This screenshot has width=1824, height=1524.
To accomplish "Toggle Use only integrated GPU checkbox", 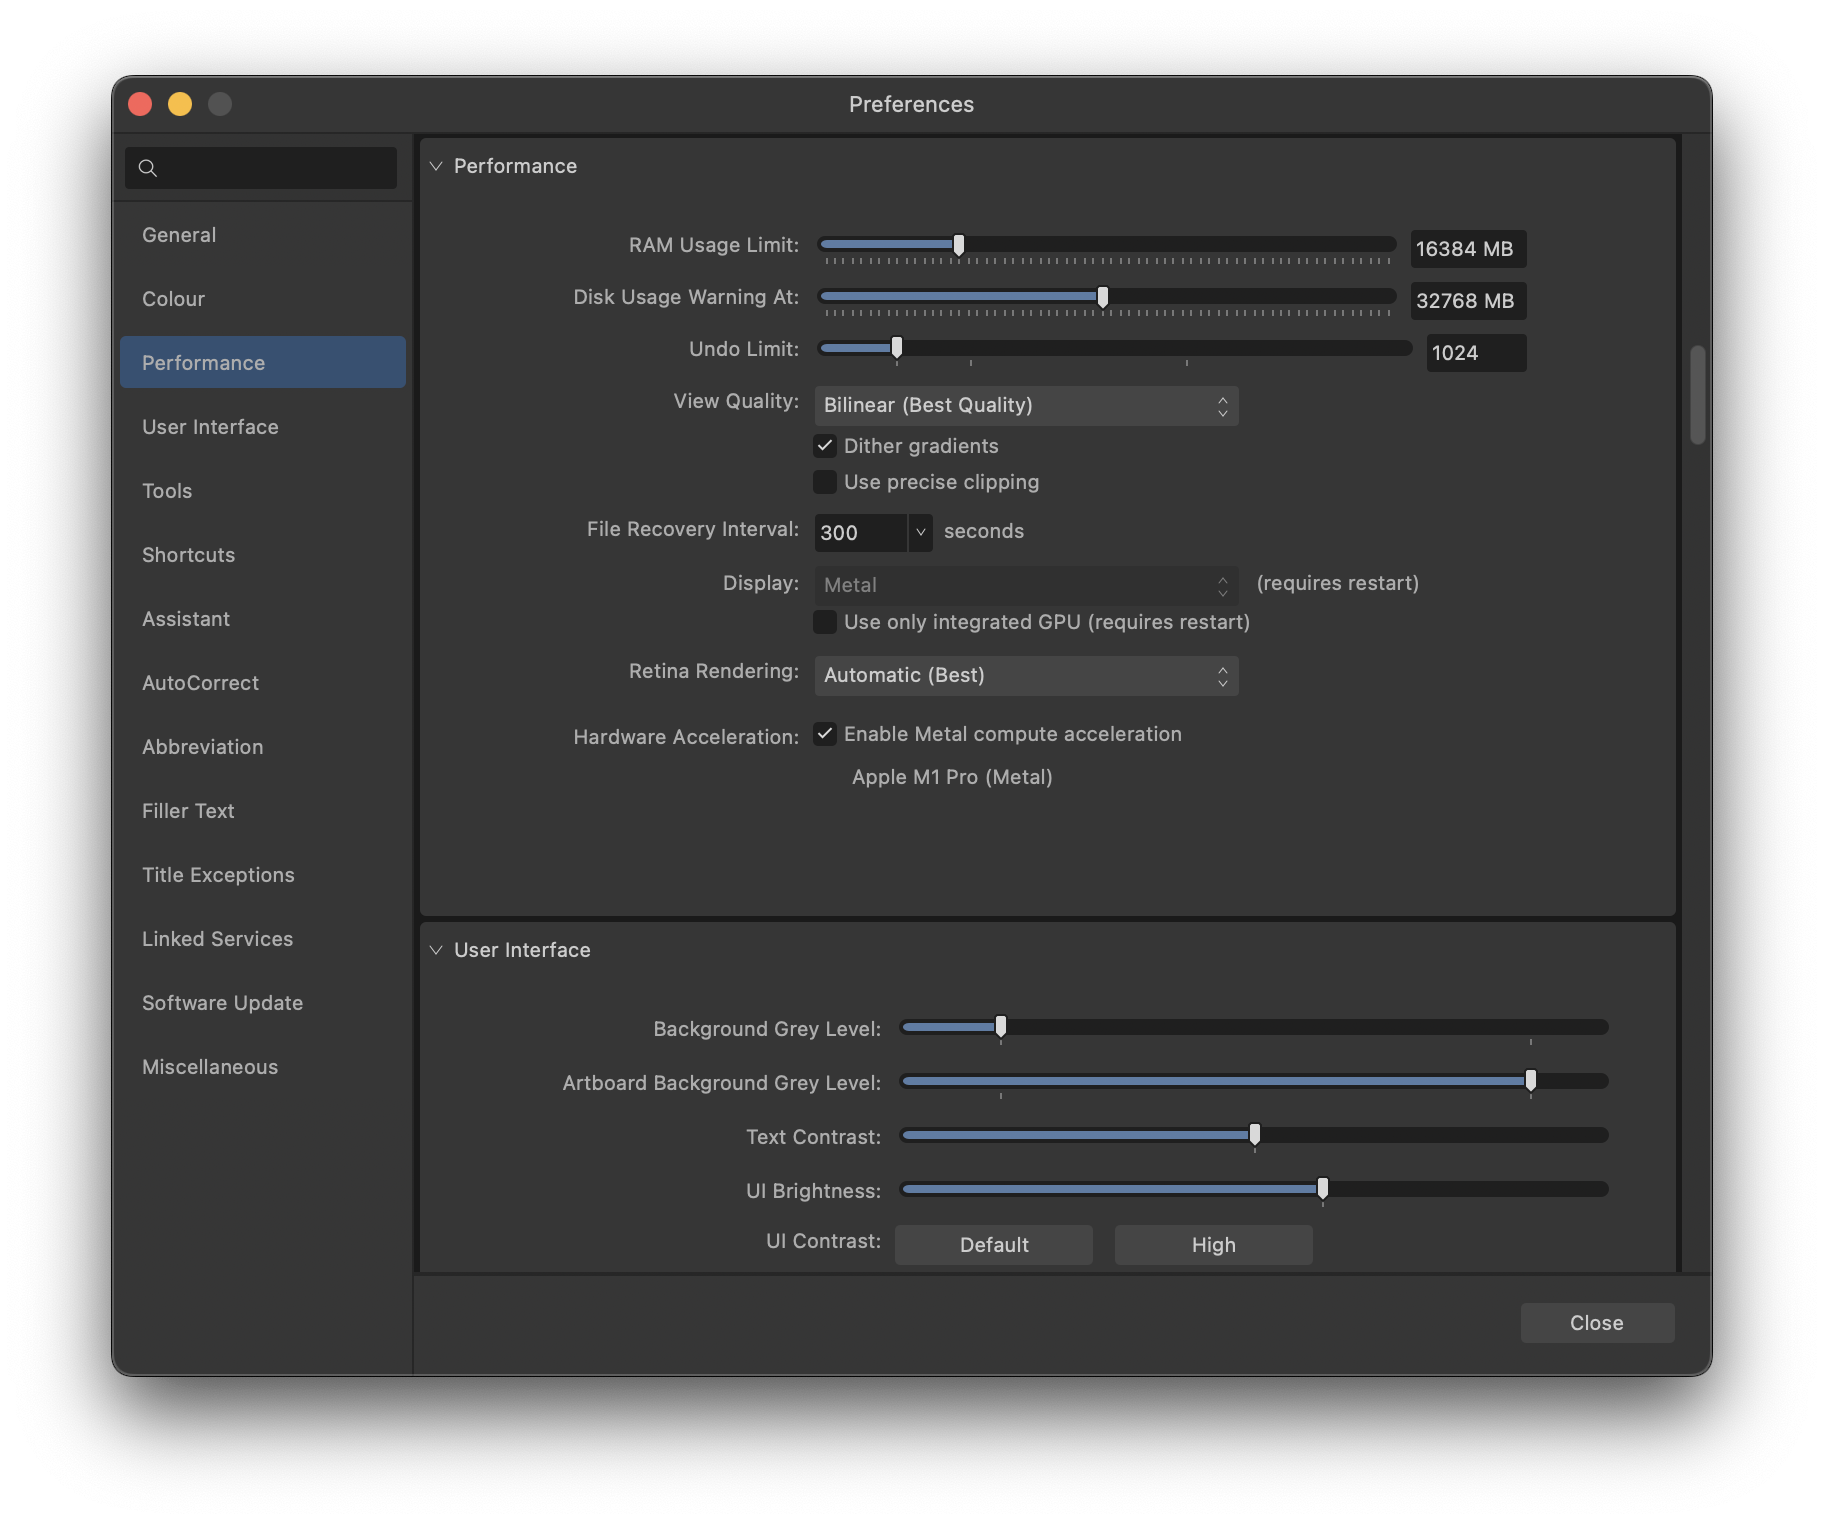I will point(825,622).
